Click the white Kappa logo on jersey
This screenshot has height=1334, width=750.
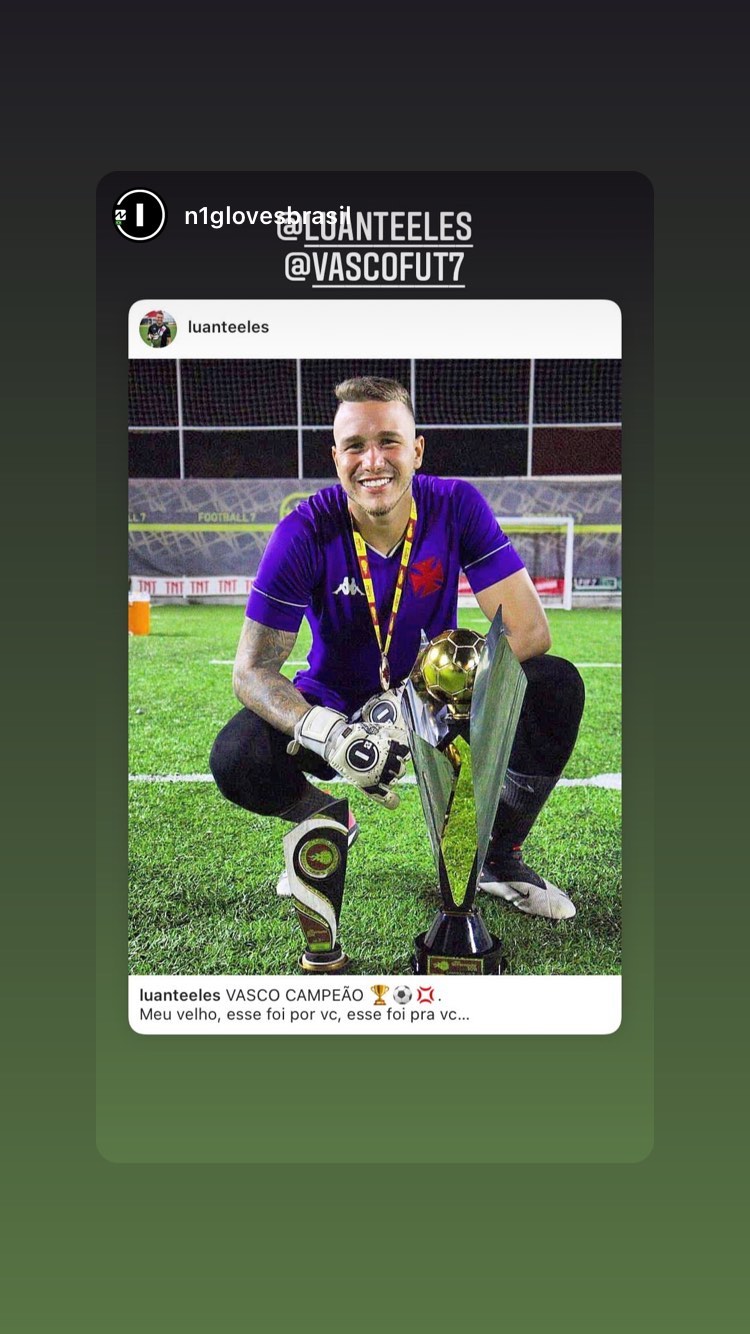(350, 586)
